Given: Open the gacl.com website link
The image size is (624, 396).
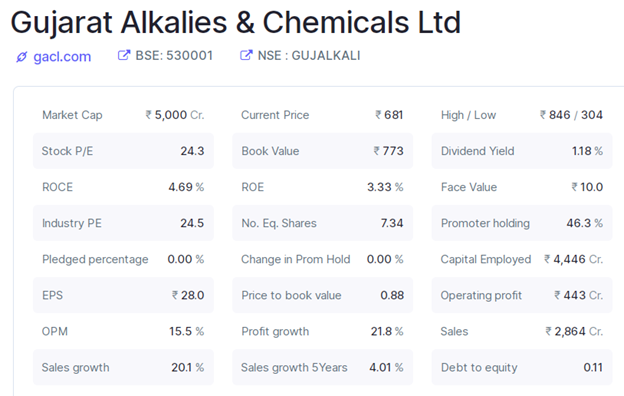Looking at the screenshot, I should click(62, 57).
